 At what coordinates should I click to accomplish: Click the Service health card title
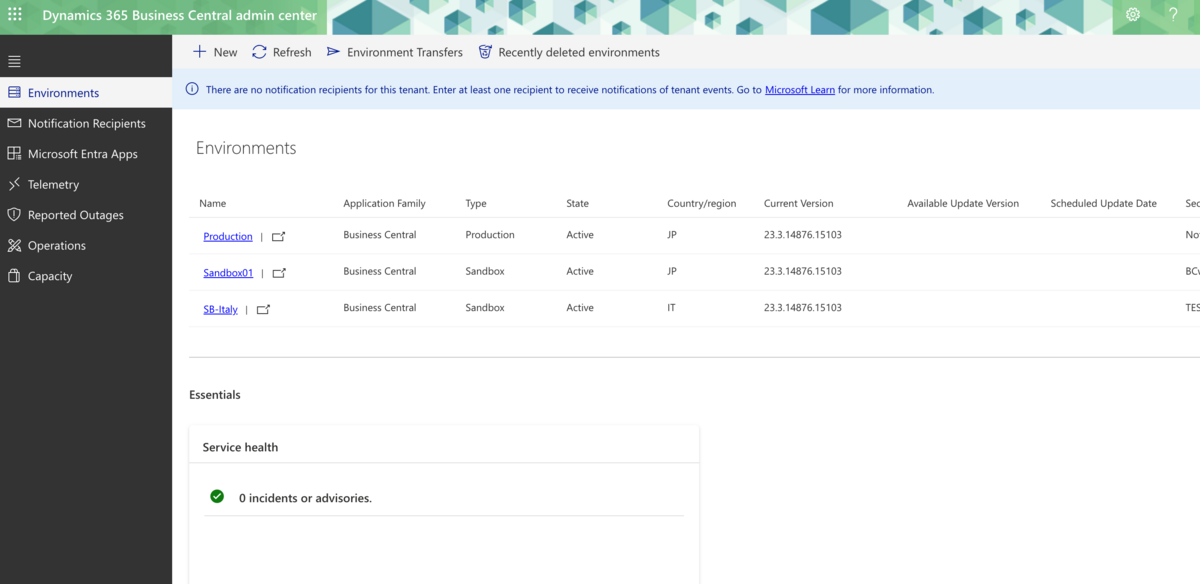pyautogui.click(x=240, y=447)
